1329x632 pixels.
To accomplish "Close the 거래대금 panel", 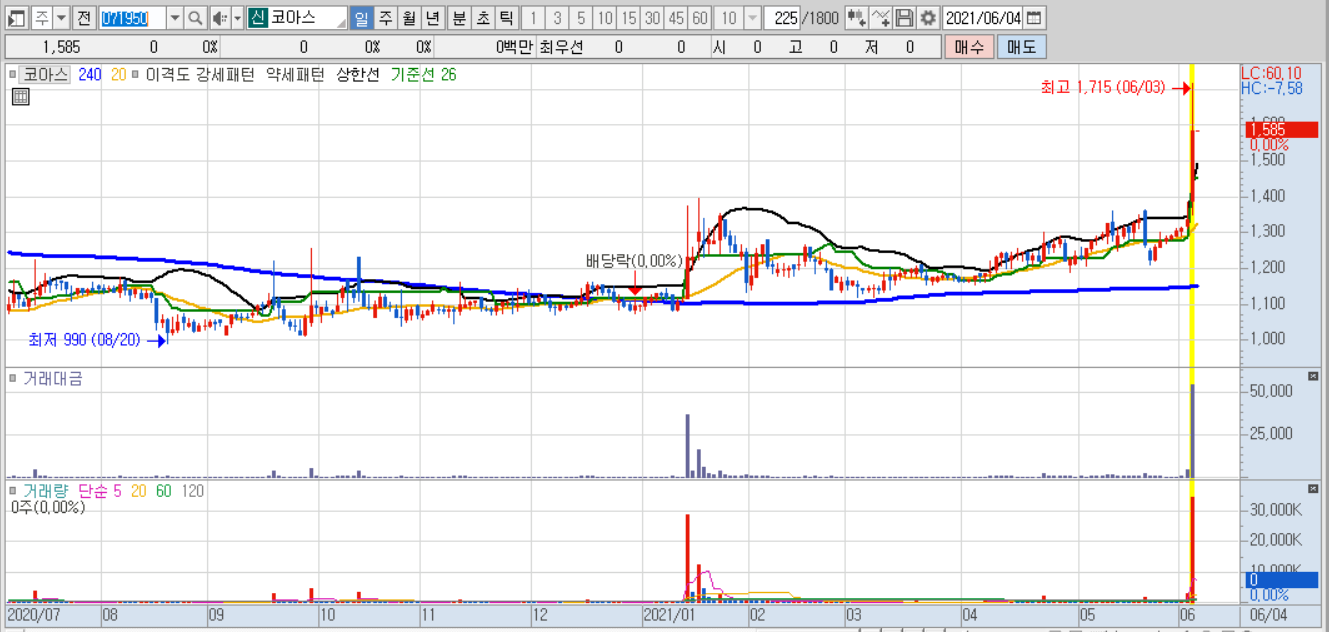I will point(1313,376).
